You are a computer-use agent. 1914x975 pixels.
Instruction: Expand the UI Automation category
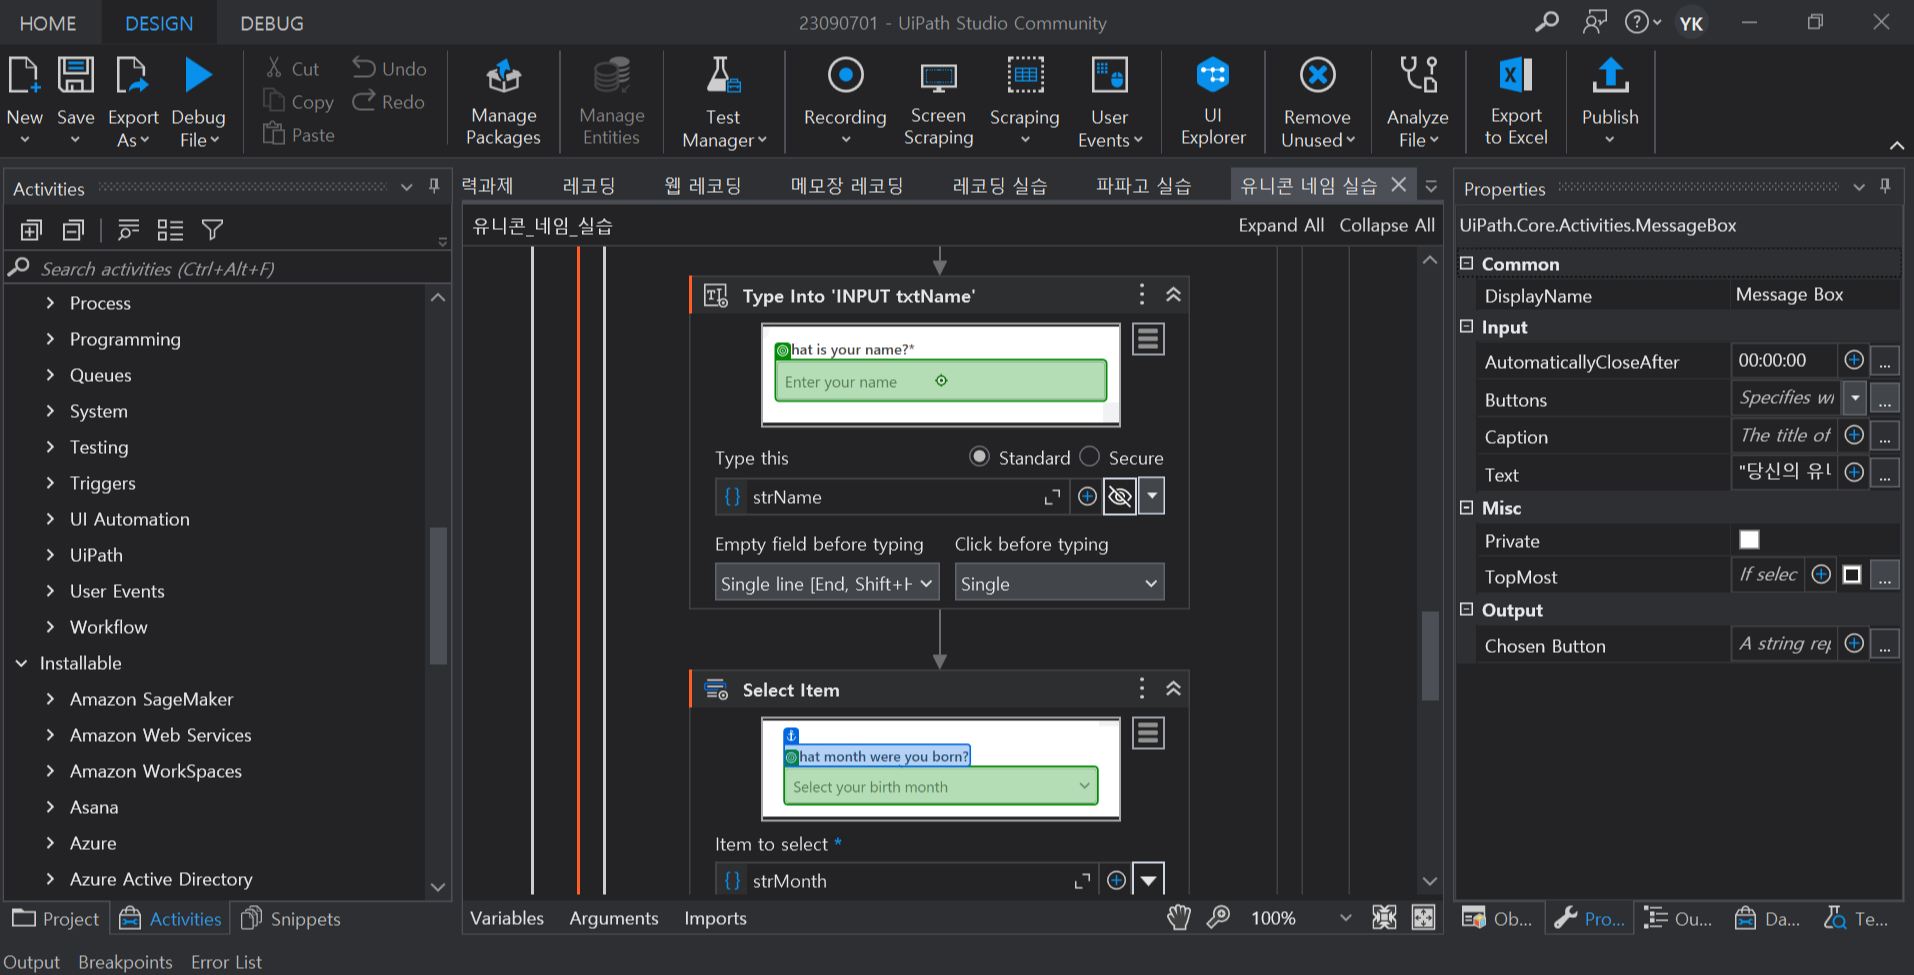[x=50, y=519]
